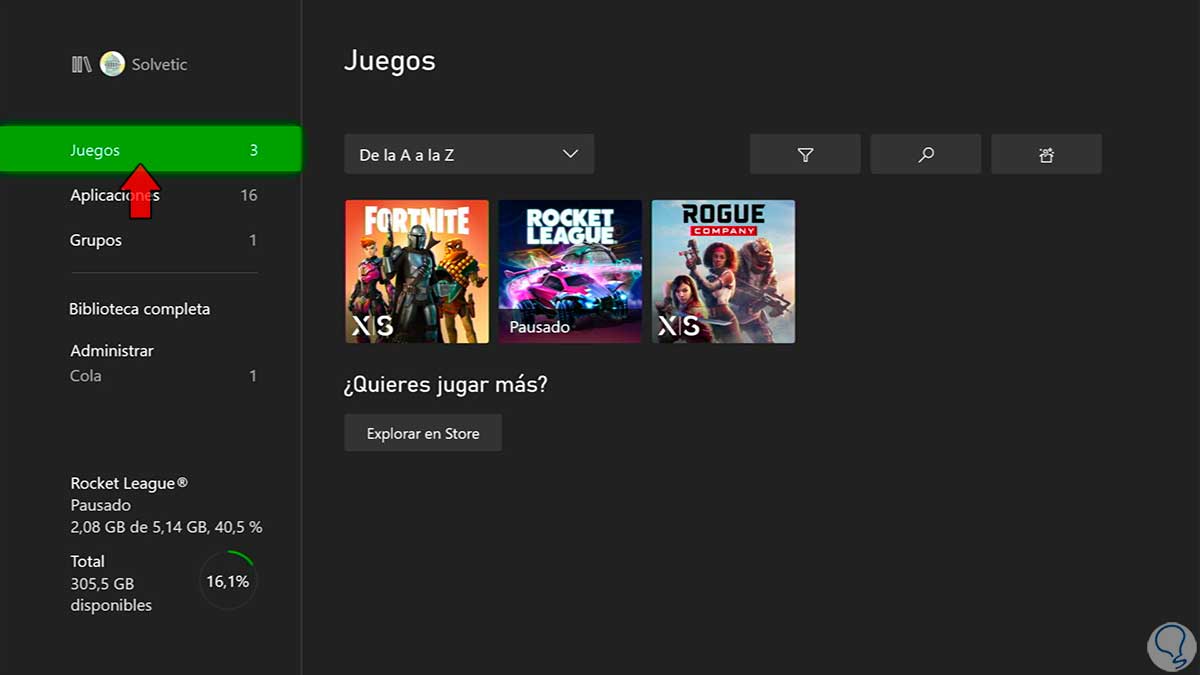
Task: Click the 16,1% storage usage ring
Action: click(x=228, y=581)
